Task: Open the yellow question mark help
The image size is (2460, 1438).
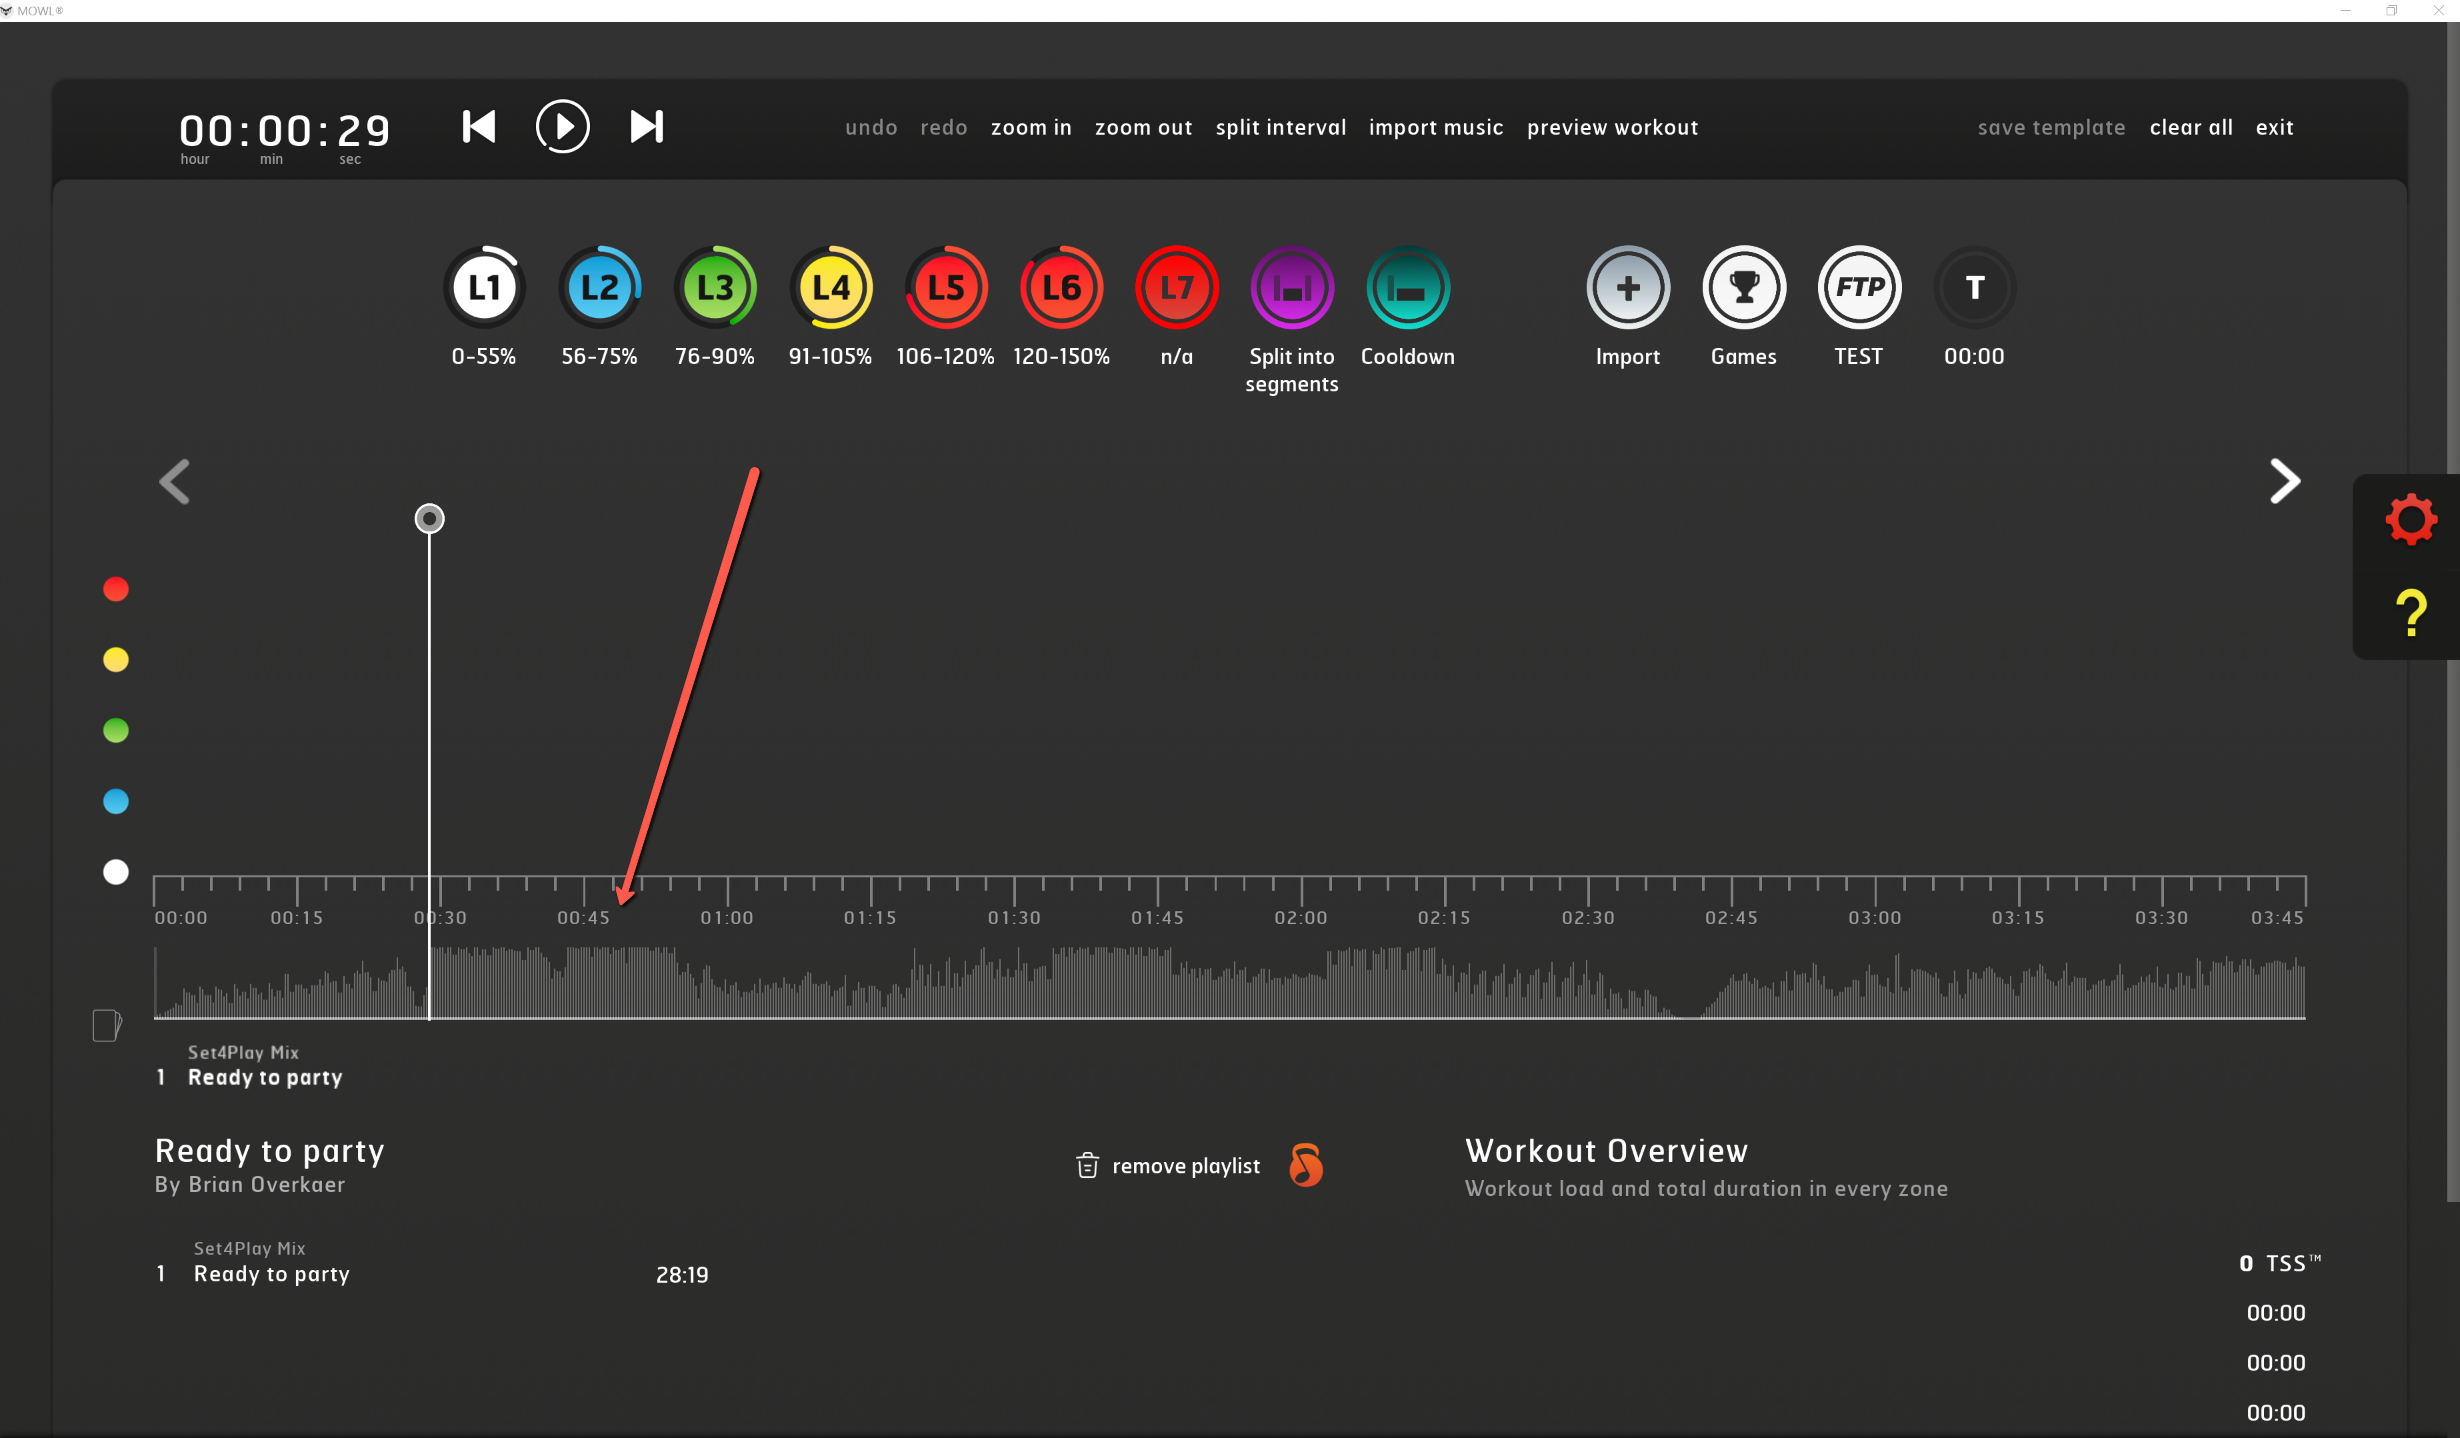Action: [2411, 612]
